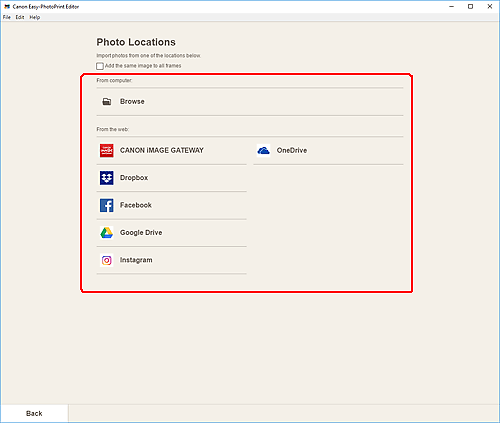Image resolution: width=500 pixels, height=423 pixels.
Task: Click the Facebook logo icon
Action: click(107, 205)
